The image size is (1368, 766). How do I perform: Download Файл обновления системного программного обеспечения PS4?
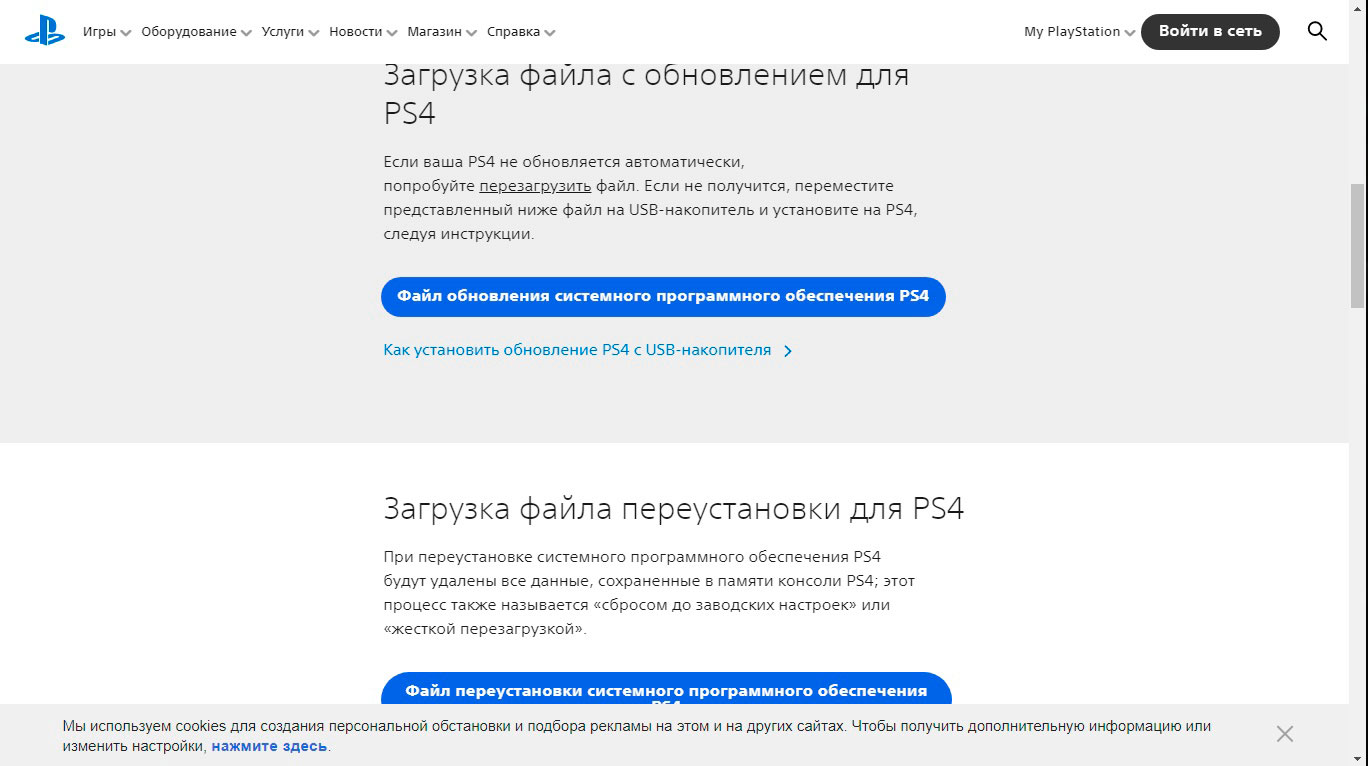click(x=663, y=297)
